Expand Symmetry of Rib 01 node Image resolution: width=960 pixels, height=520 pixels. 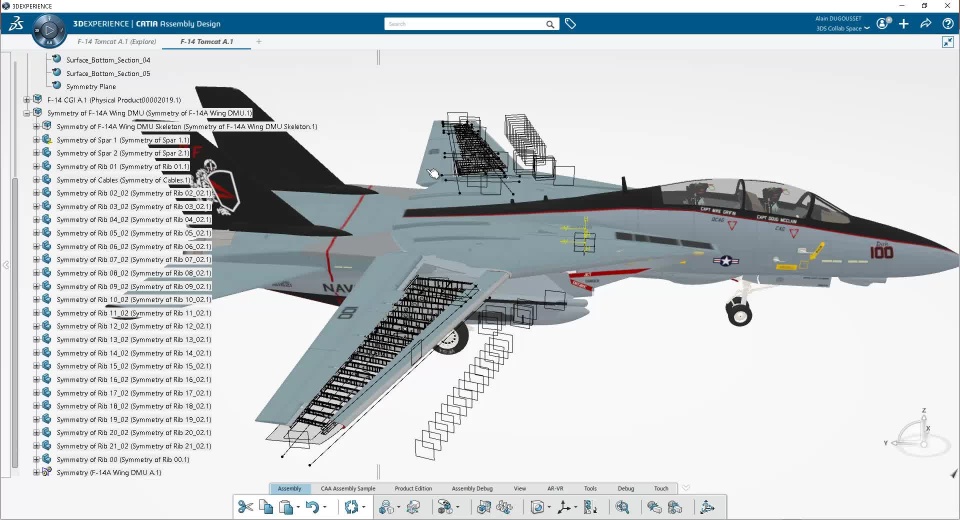(x=36, y=167)
